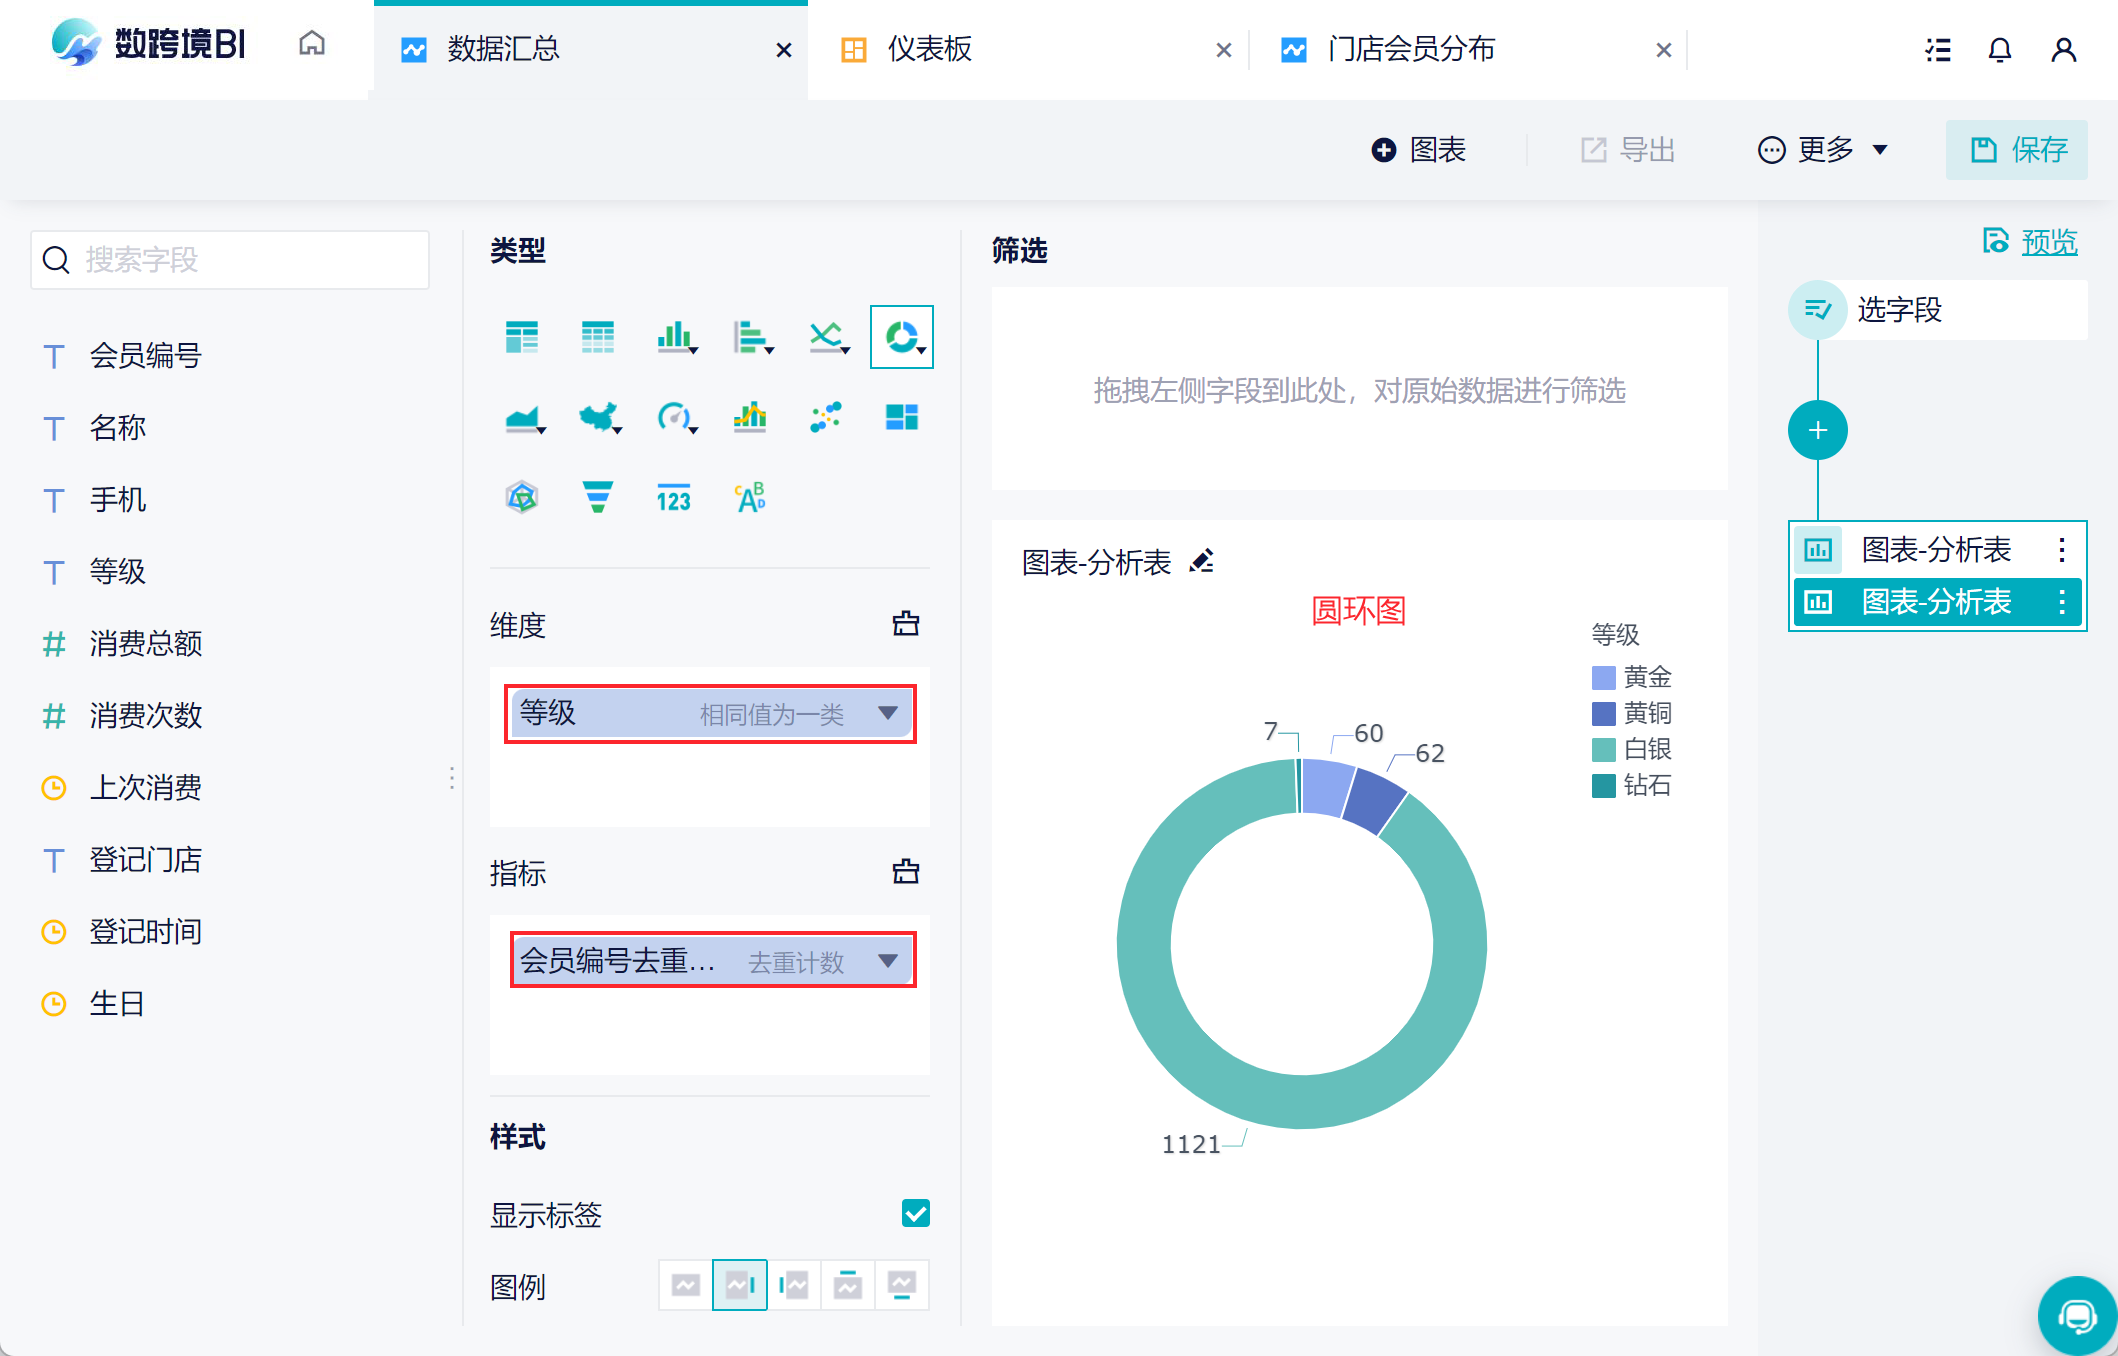2118x1356 pixels.
Task: Set legend position to first option
Action: pos(686,1285)
